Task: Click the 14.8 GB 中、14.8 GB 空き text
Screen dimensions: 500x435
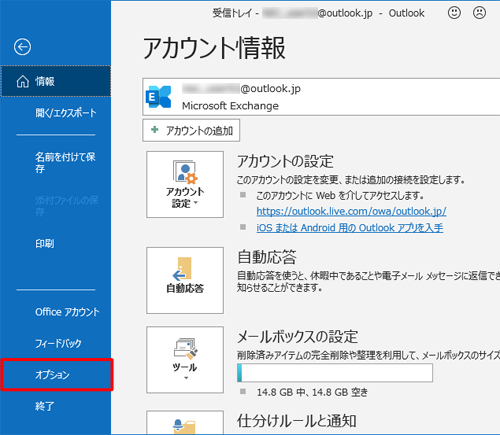Action: [312, 392]
